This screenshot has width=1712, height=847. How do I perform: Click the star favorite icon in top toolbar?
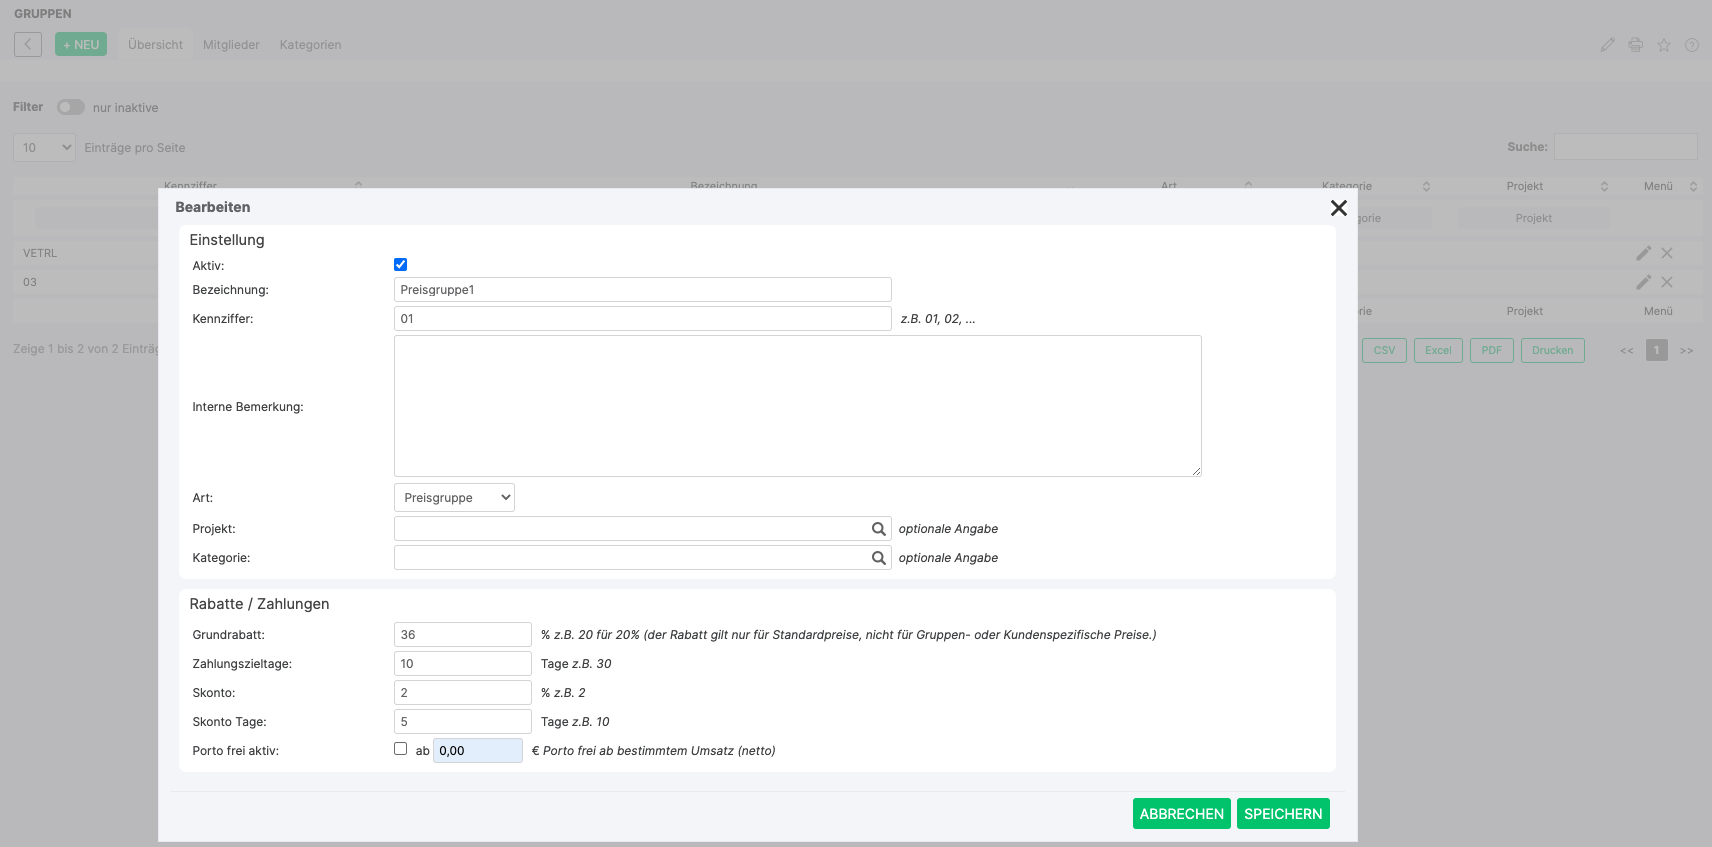coord(1664,45)
